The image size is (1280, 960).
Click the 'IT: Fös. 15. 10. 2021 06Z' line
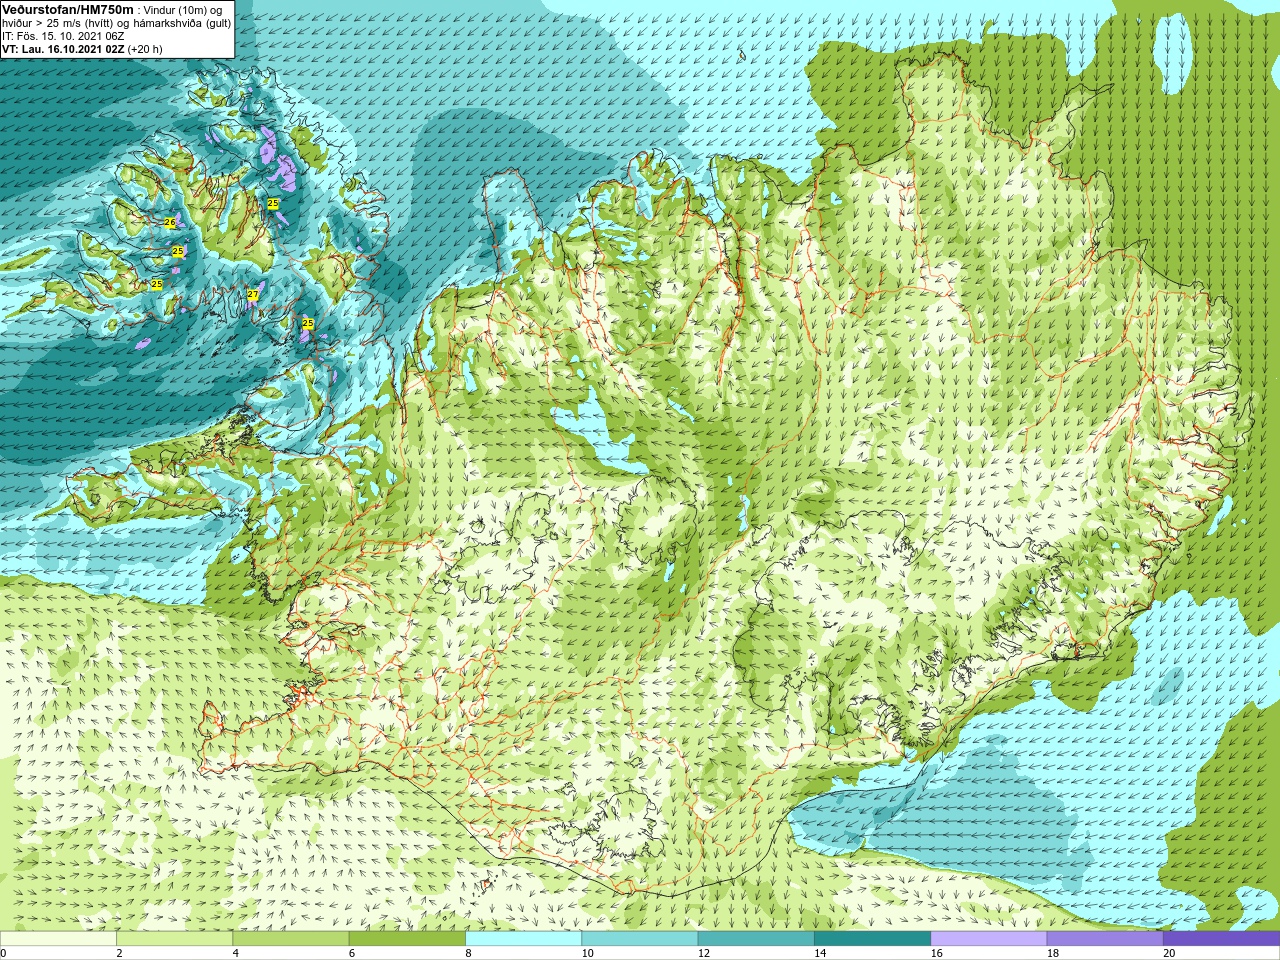click(63, 36)
